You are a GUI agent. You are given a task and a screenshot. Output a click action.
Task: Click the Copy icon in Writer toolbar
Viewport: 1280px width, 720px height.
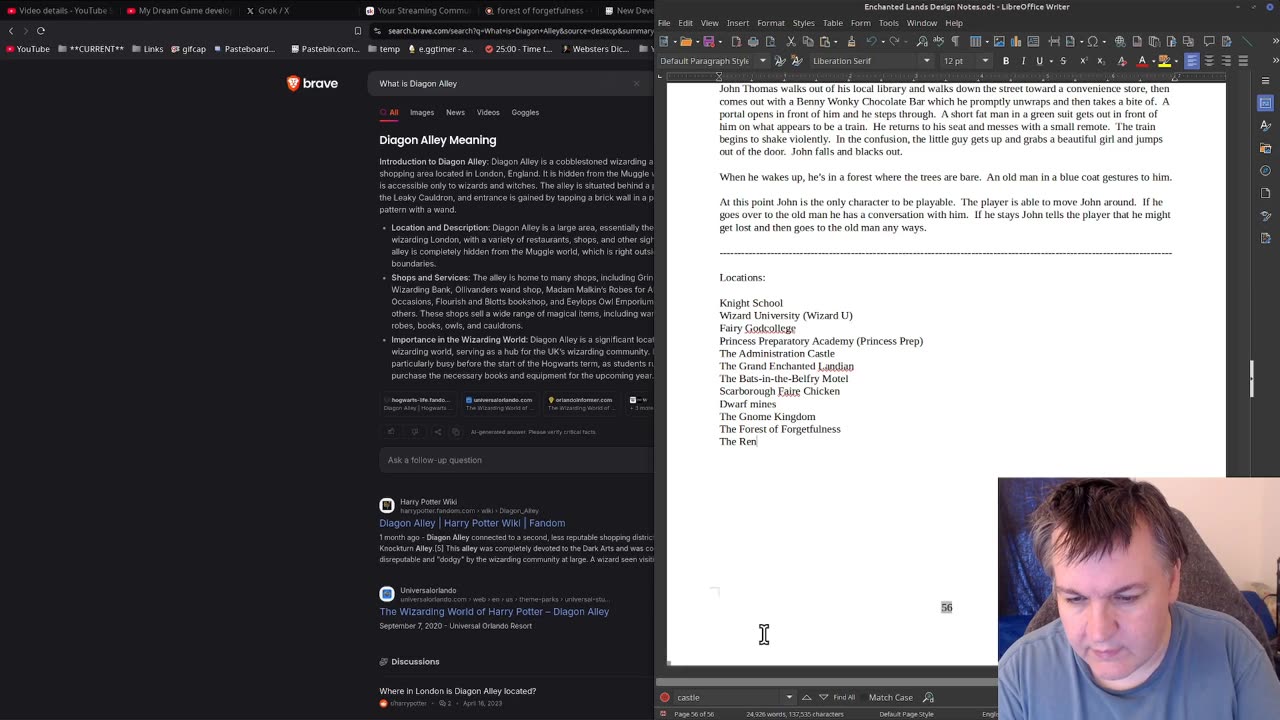click(808, 41)
